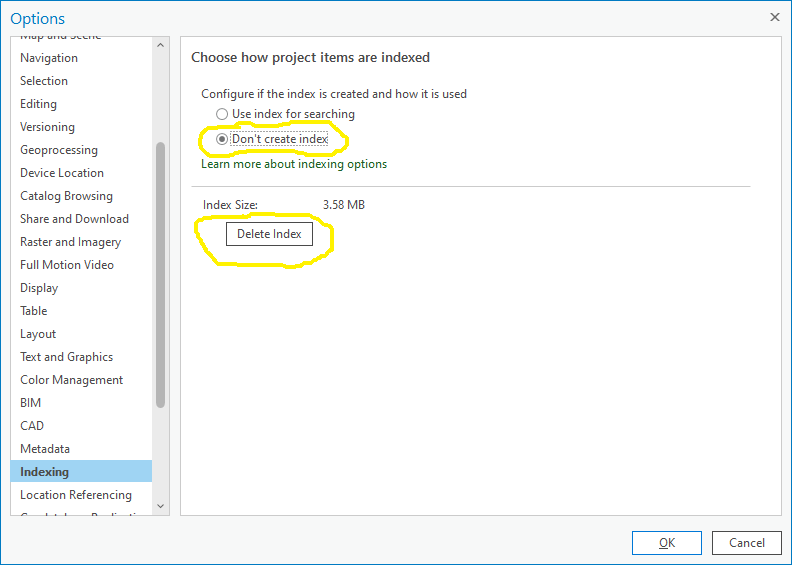The width and height of the screenshot is (794, 566).
Task: Select 'Don't create index' radio option
Action: (222, 139)
